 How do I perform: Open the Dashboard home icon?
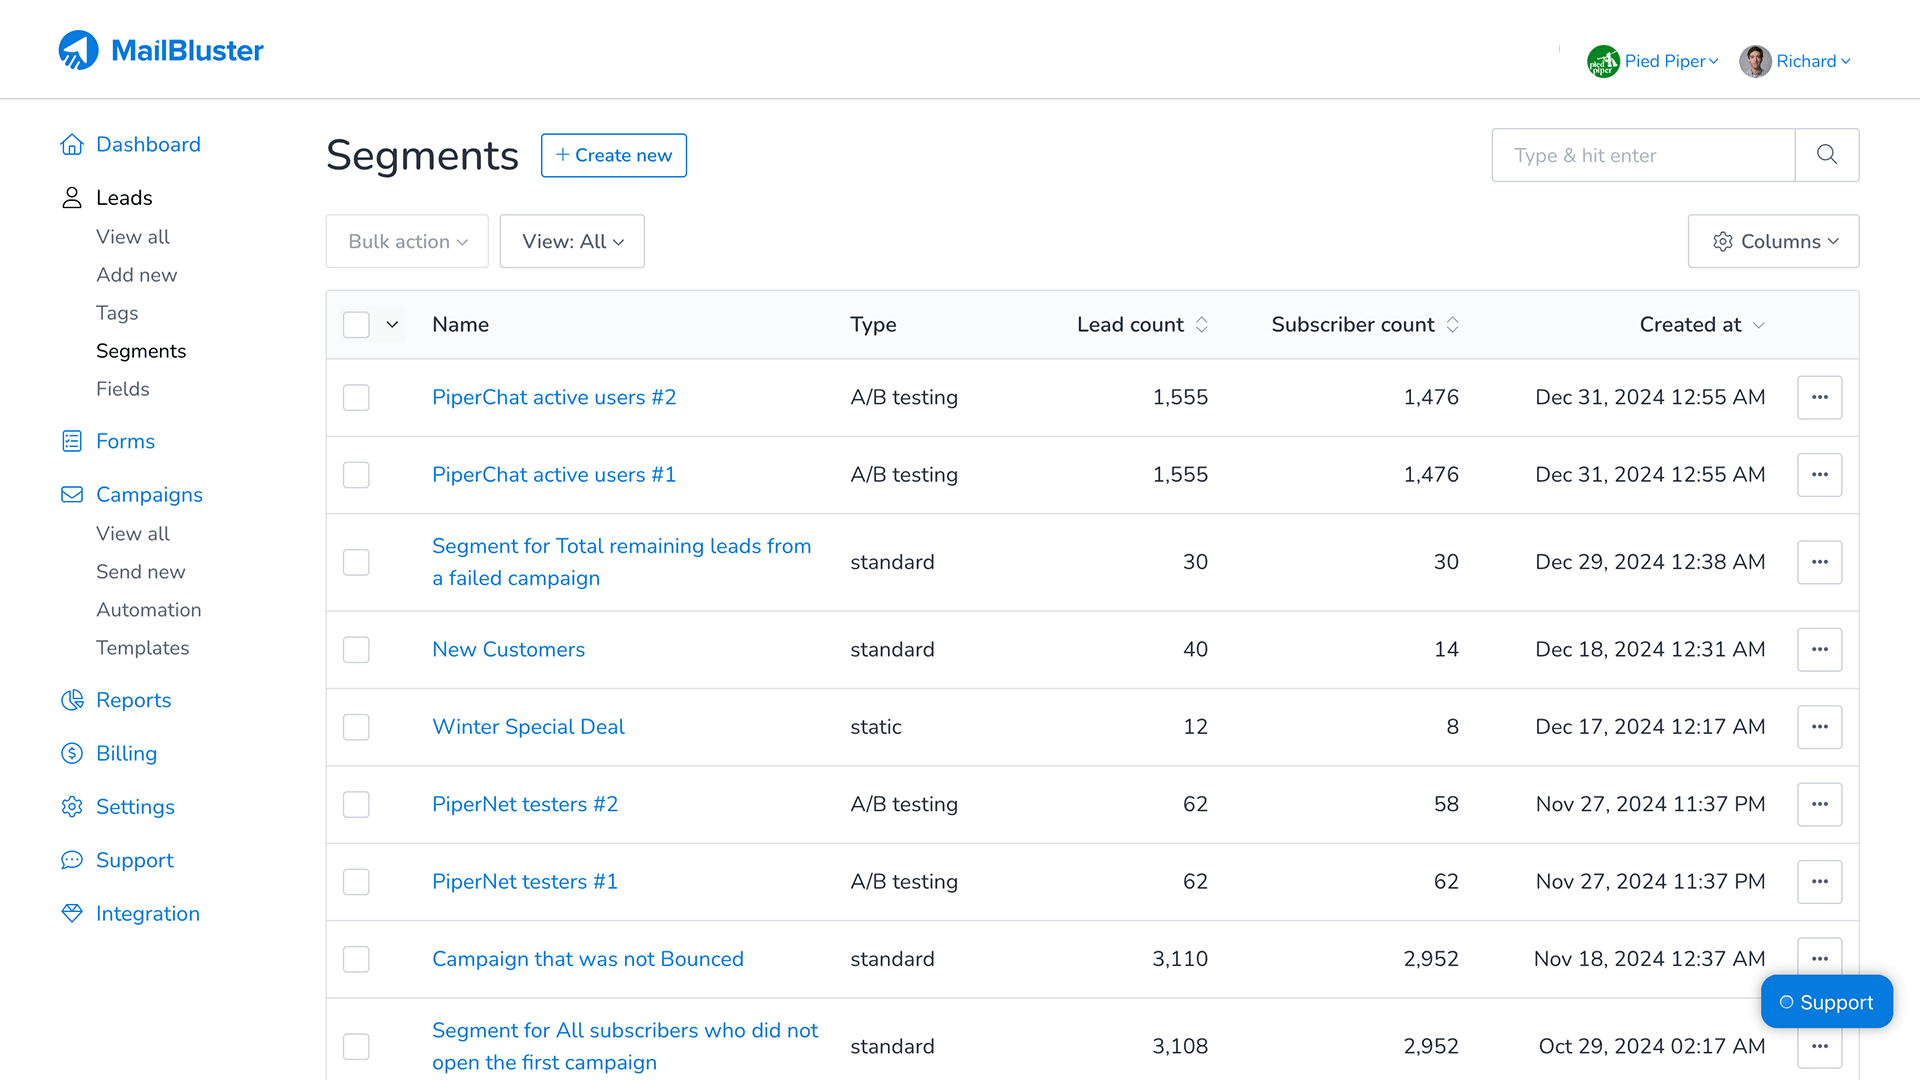(x=72, y=145)
